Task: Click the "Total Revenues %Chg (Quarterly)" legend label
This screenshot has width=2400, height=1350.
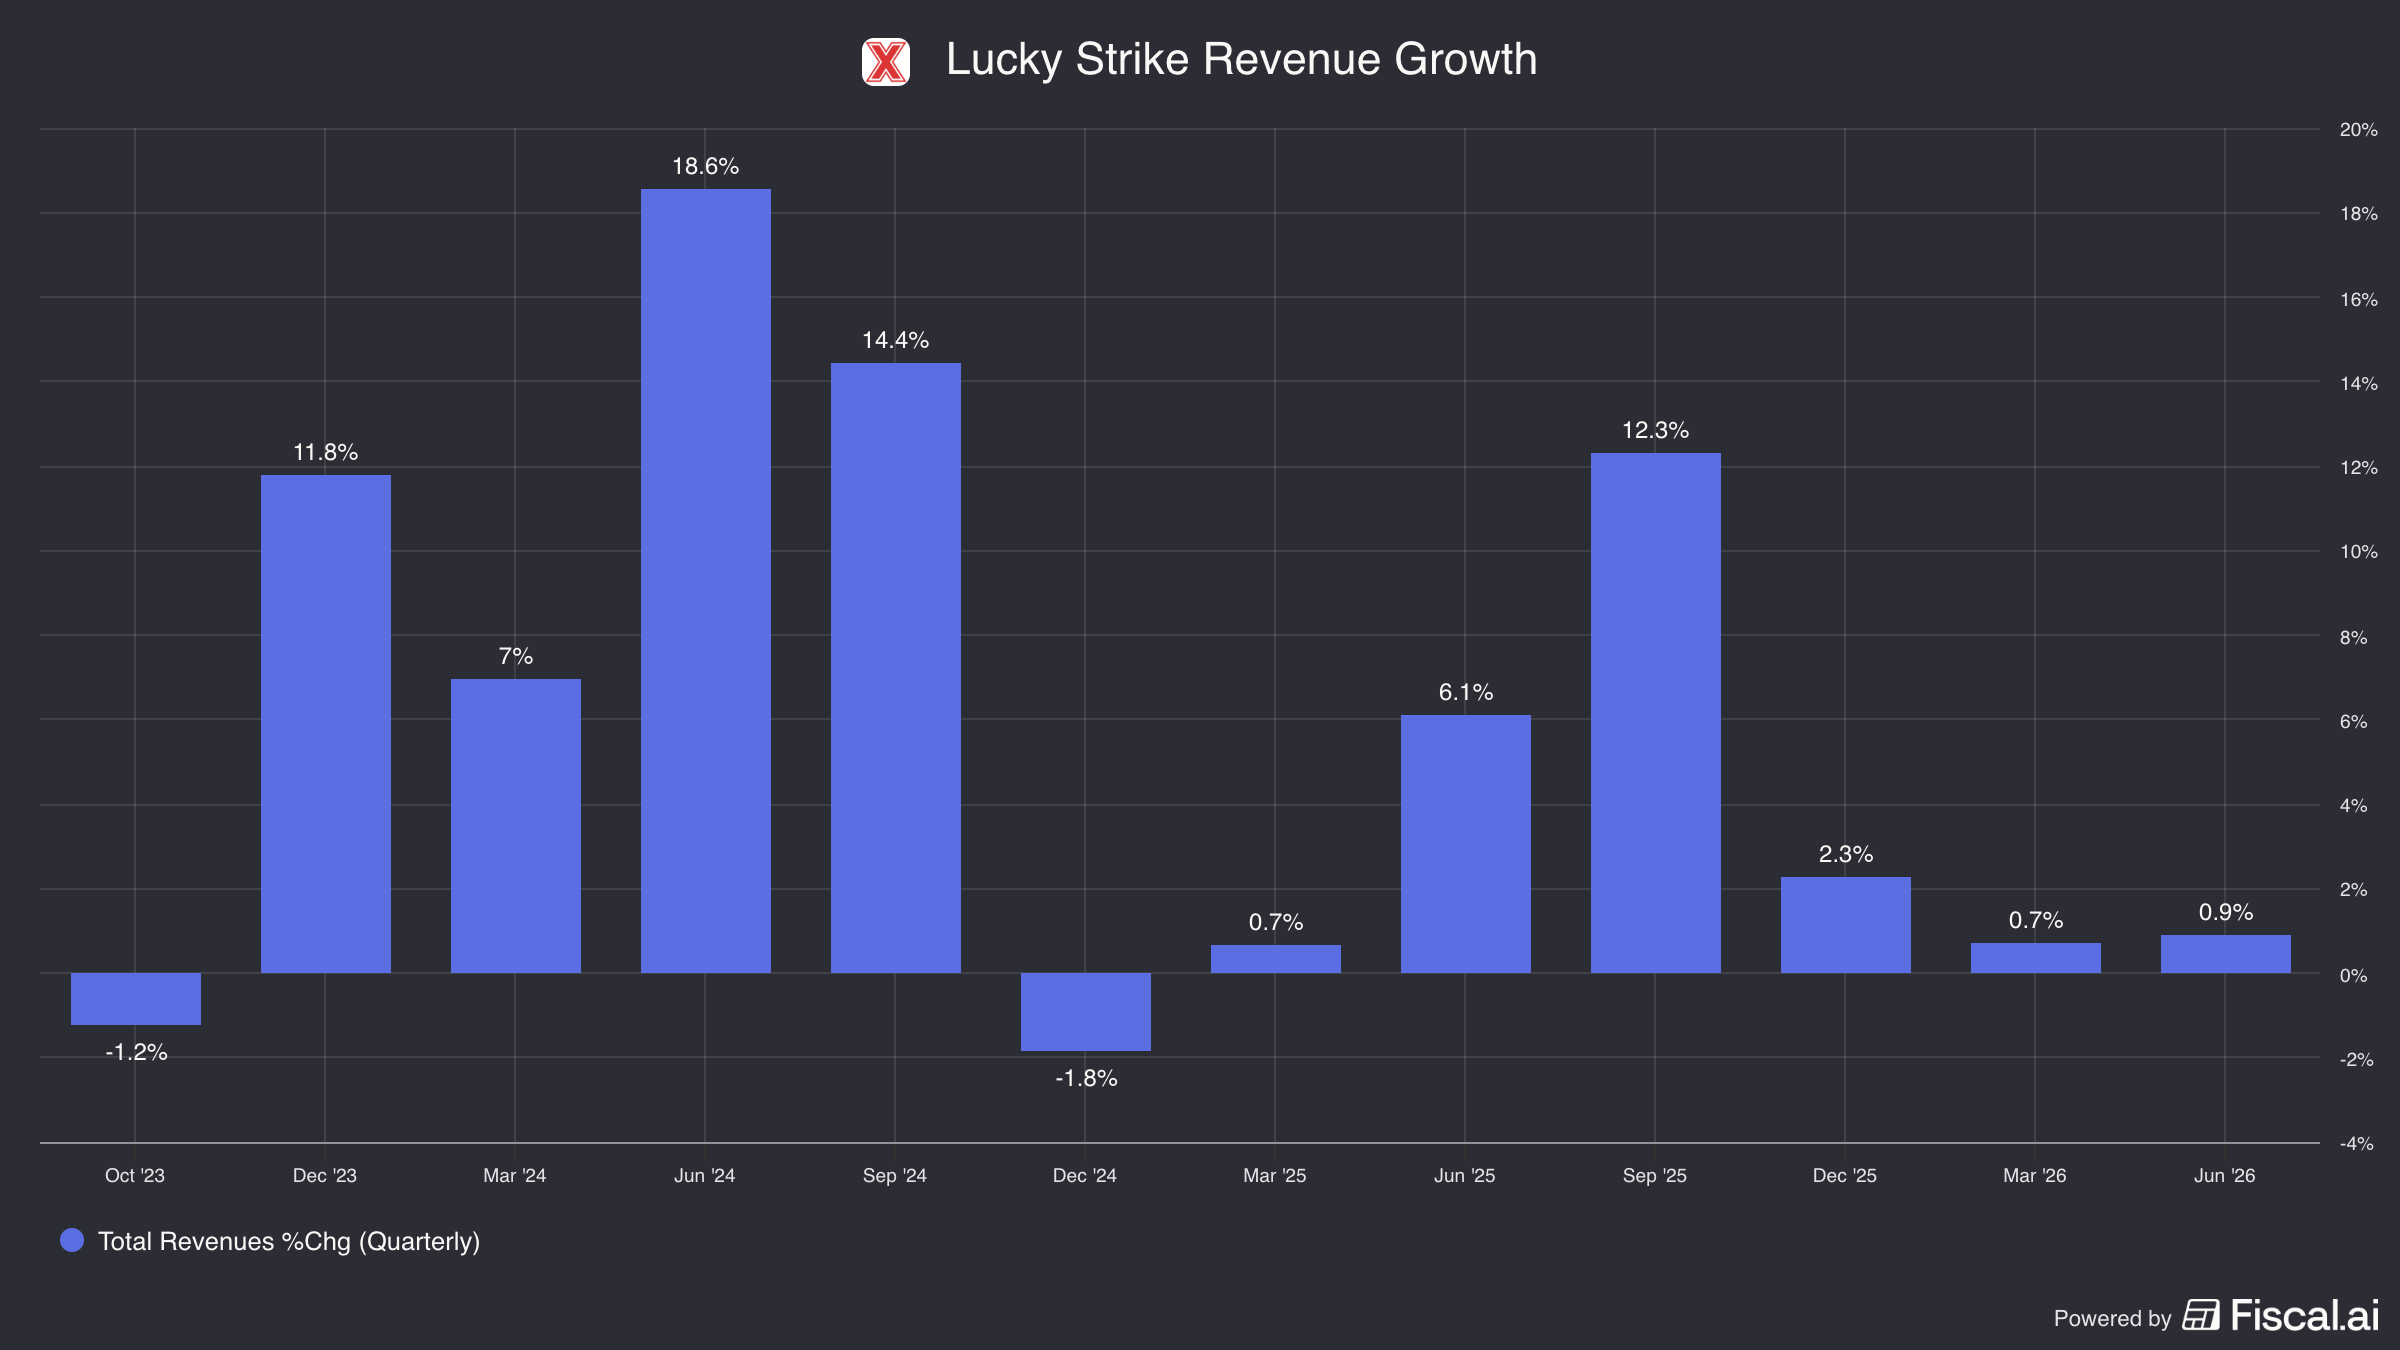Action: 289,1241
